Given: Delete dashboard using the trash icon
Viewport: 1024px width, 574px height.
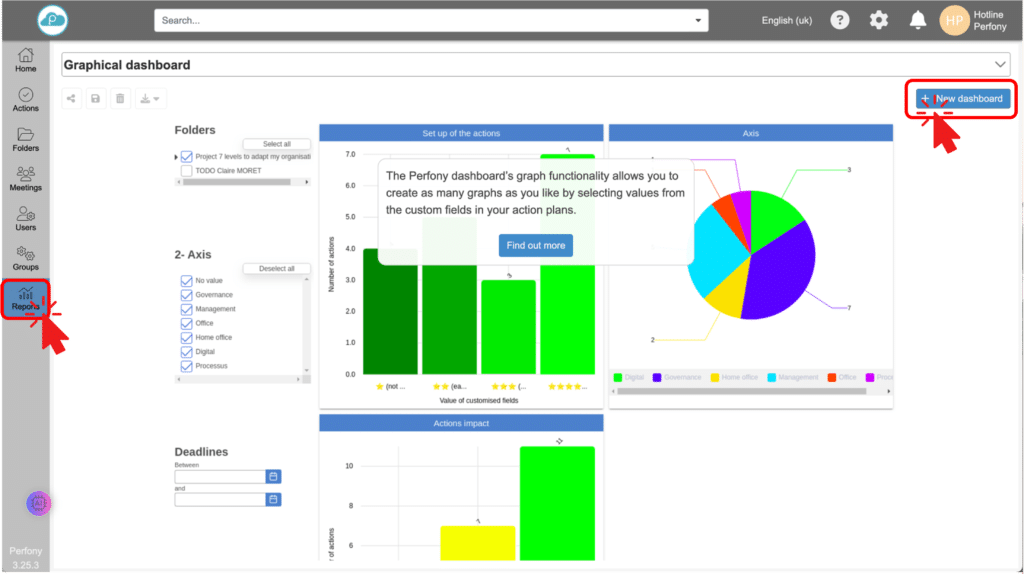Looking at the screenshot, I should coord(120,98).
